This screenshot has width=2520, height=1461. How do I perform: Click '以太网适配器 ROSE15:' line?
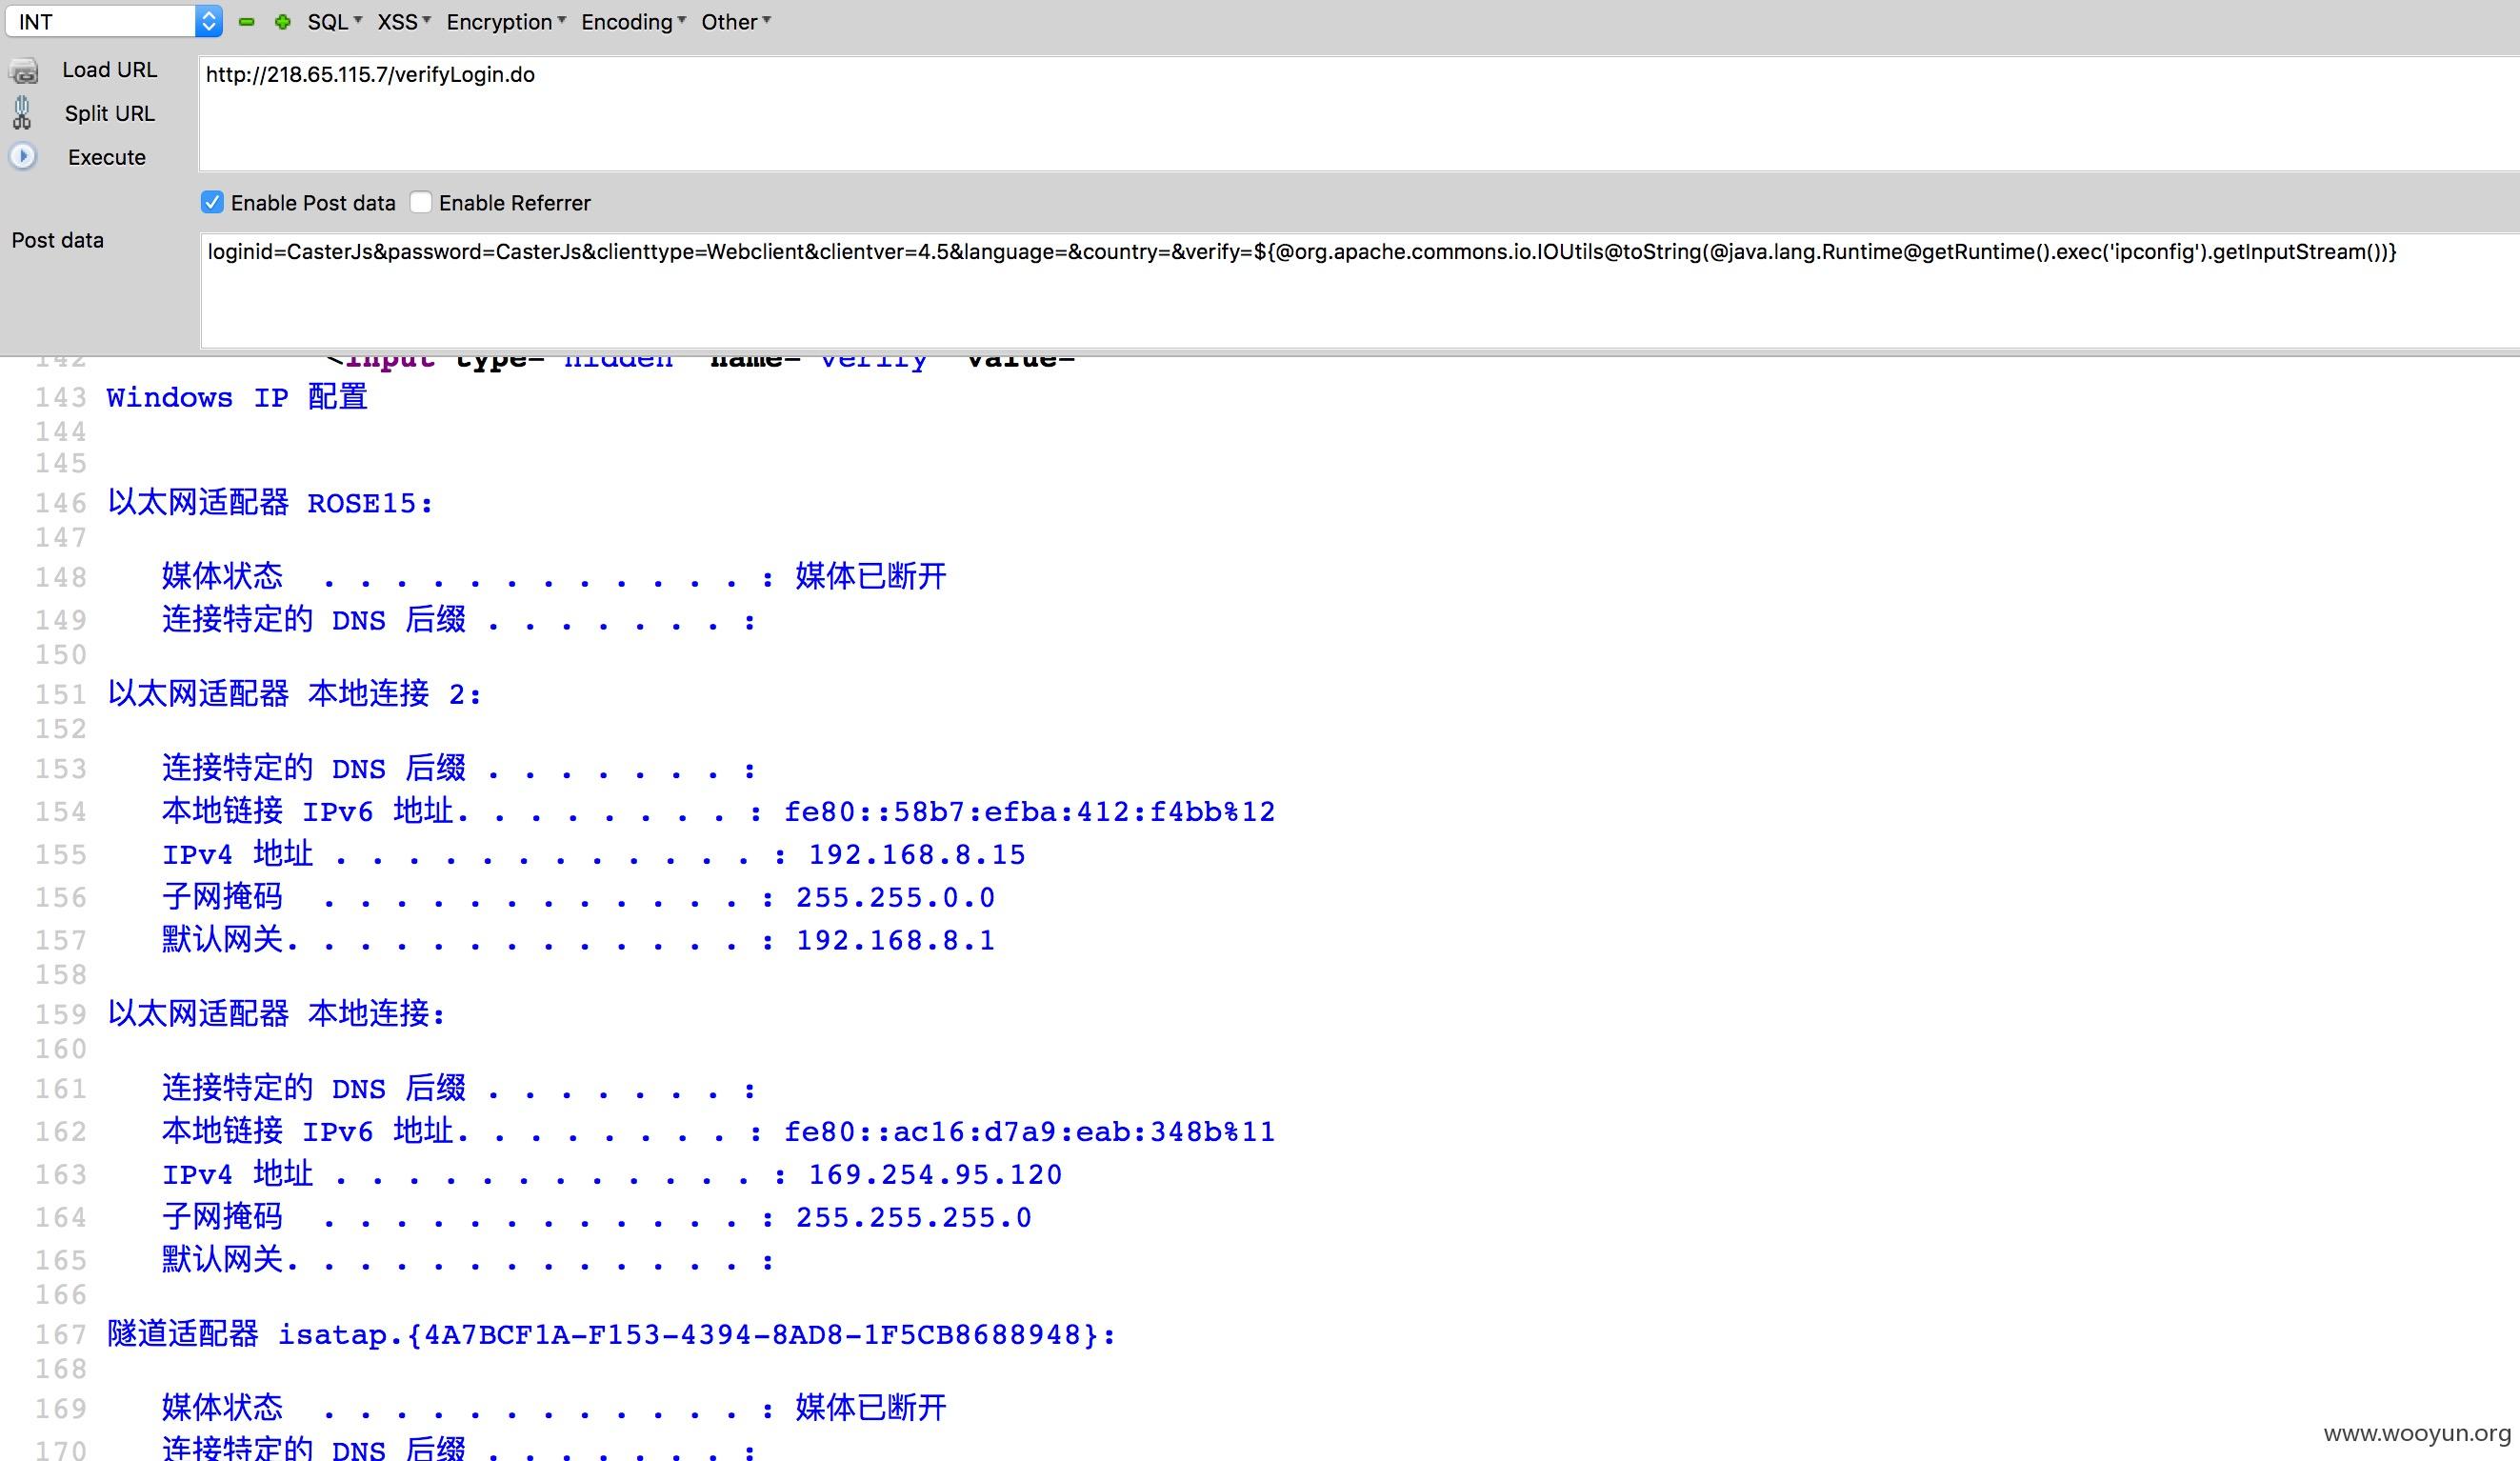coord(271,503)
